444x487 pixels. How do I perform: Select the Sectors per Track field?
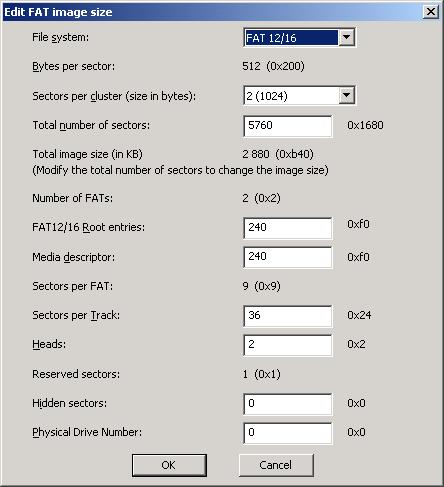[288, 316]
